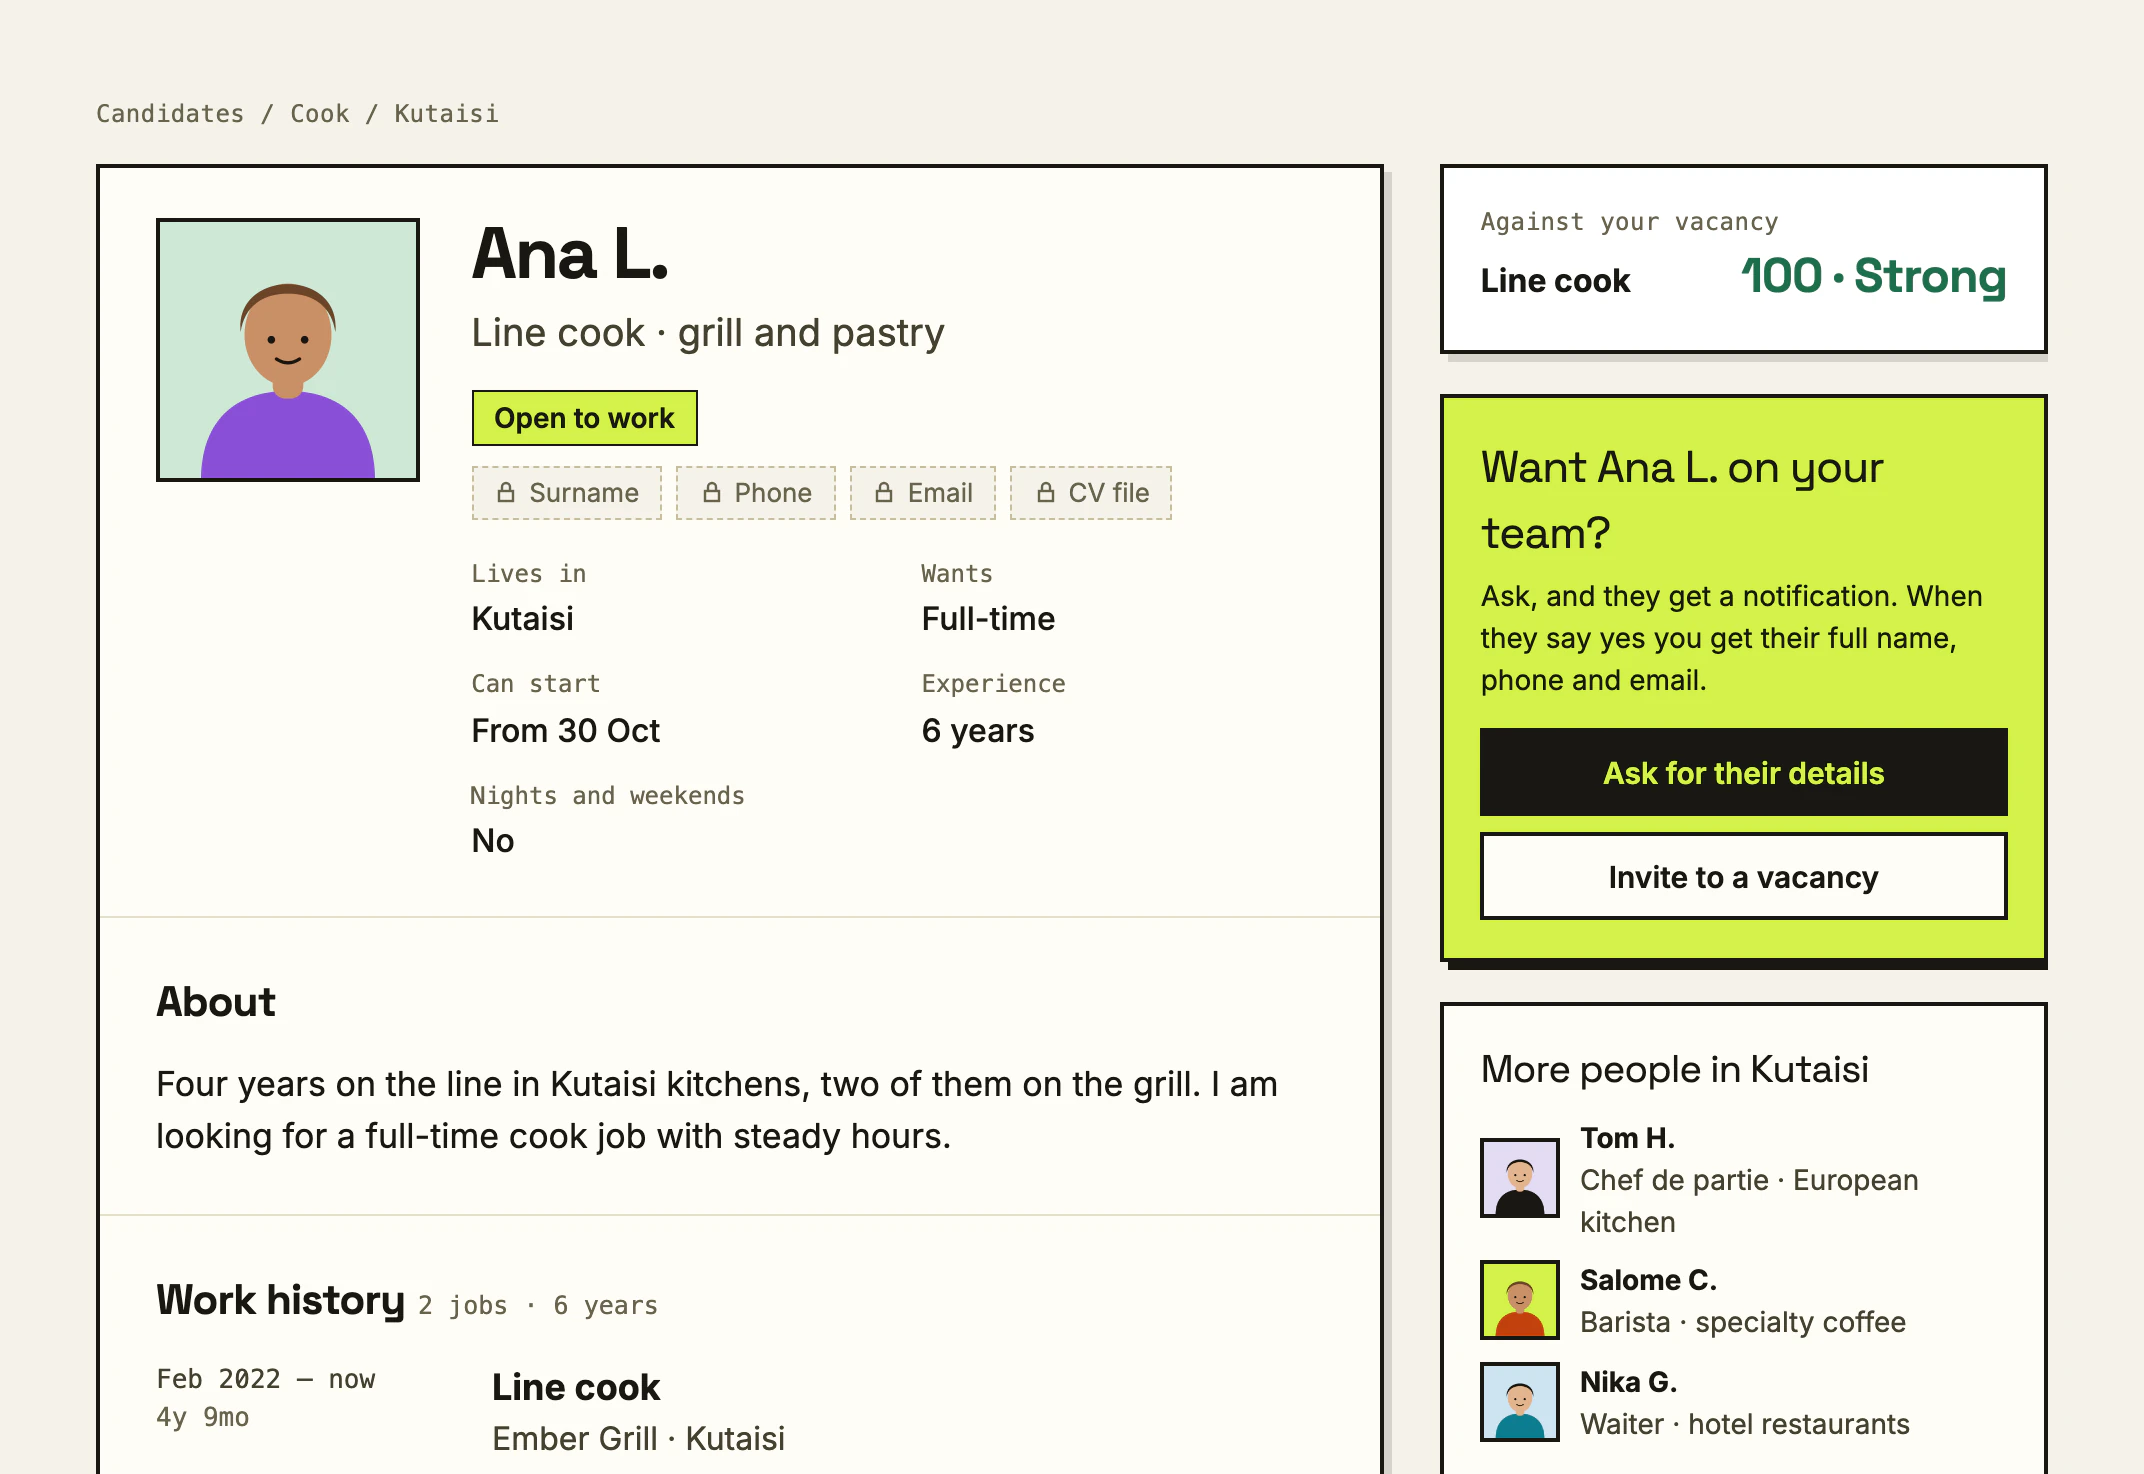The width and height of the screenshot is (2144, 1474).
Task: Open Nika G. candidate name
Action: click(1628, 1382)
